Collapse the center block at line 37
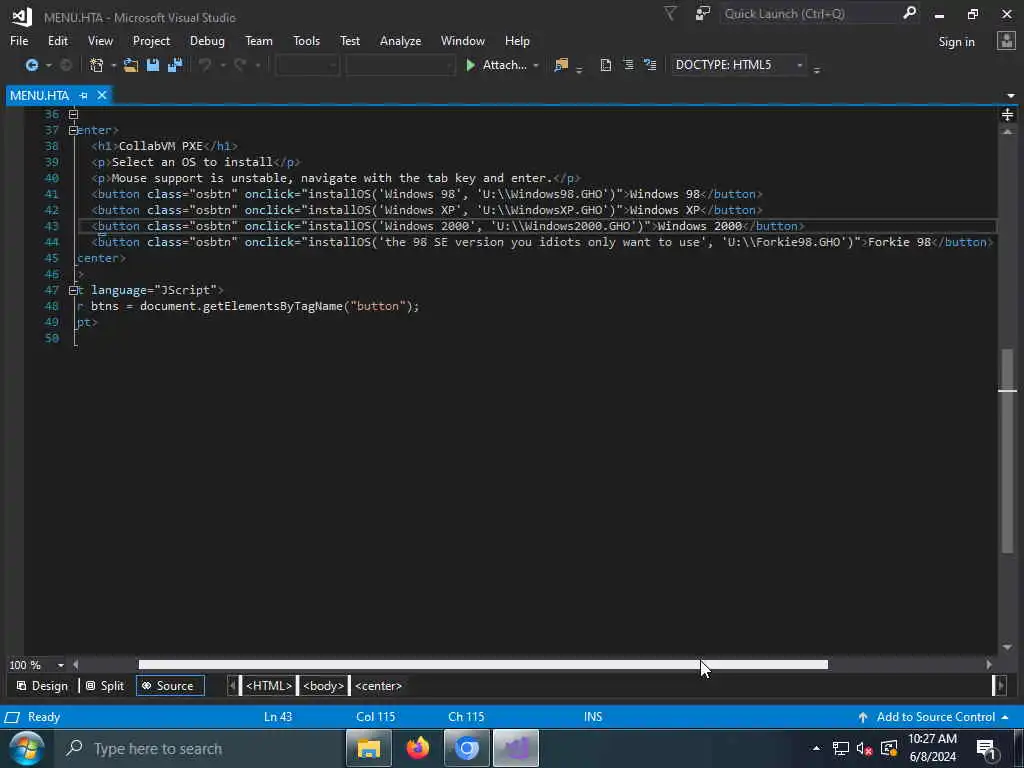The height and width of the screenshot is (768, 1024). [x=73, y=130]
